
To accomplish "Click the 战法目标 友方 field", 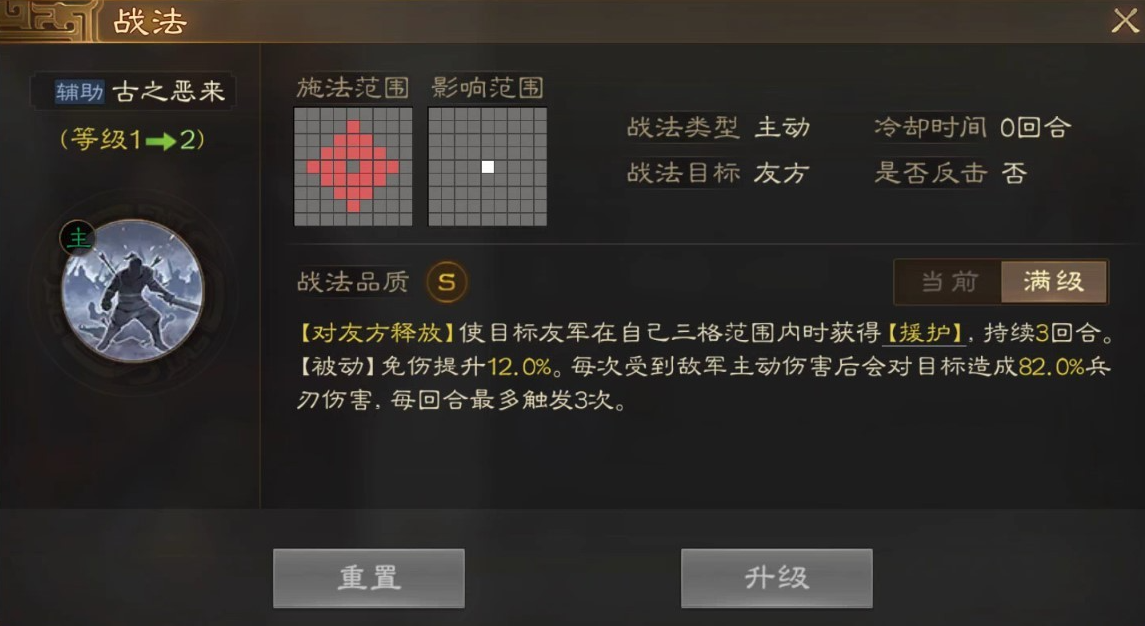I will click(719, 173).
